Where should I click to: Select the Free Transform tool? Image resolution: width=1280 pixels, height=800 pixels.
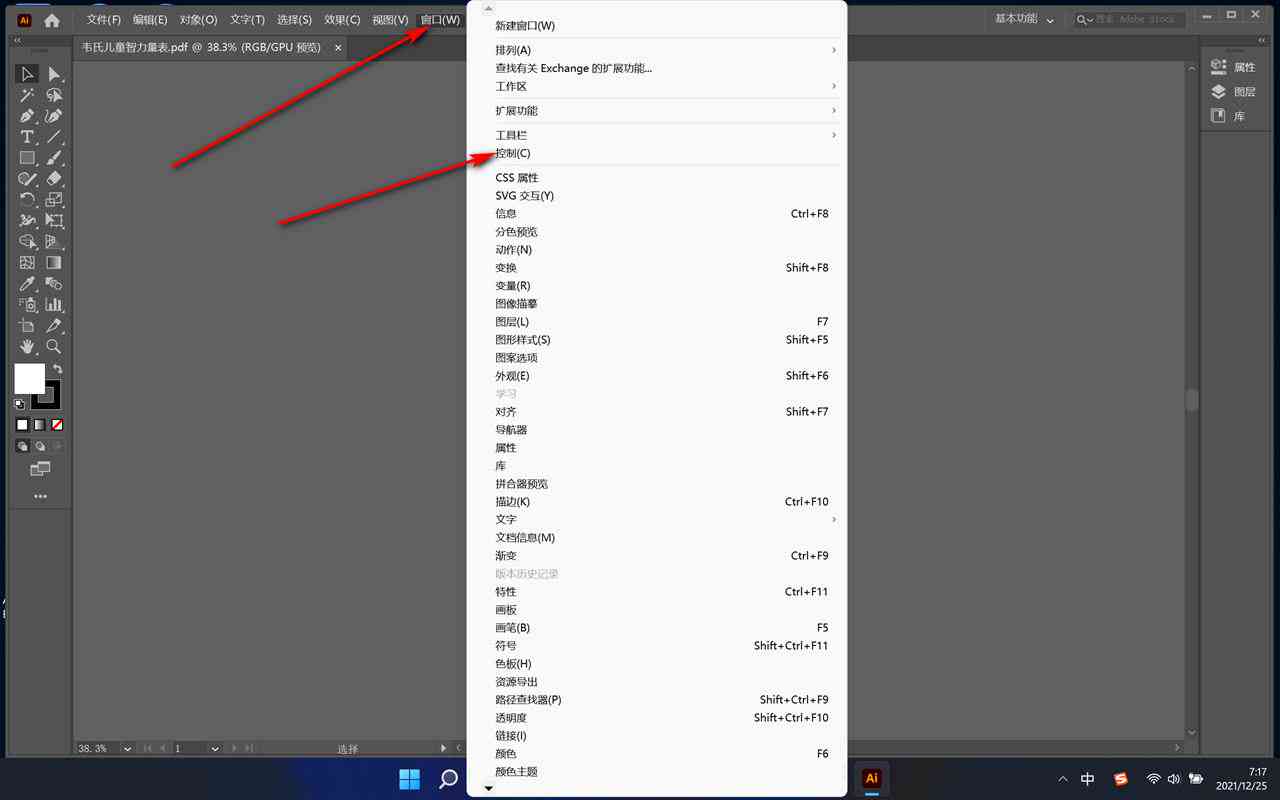coord(54,221)
